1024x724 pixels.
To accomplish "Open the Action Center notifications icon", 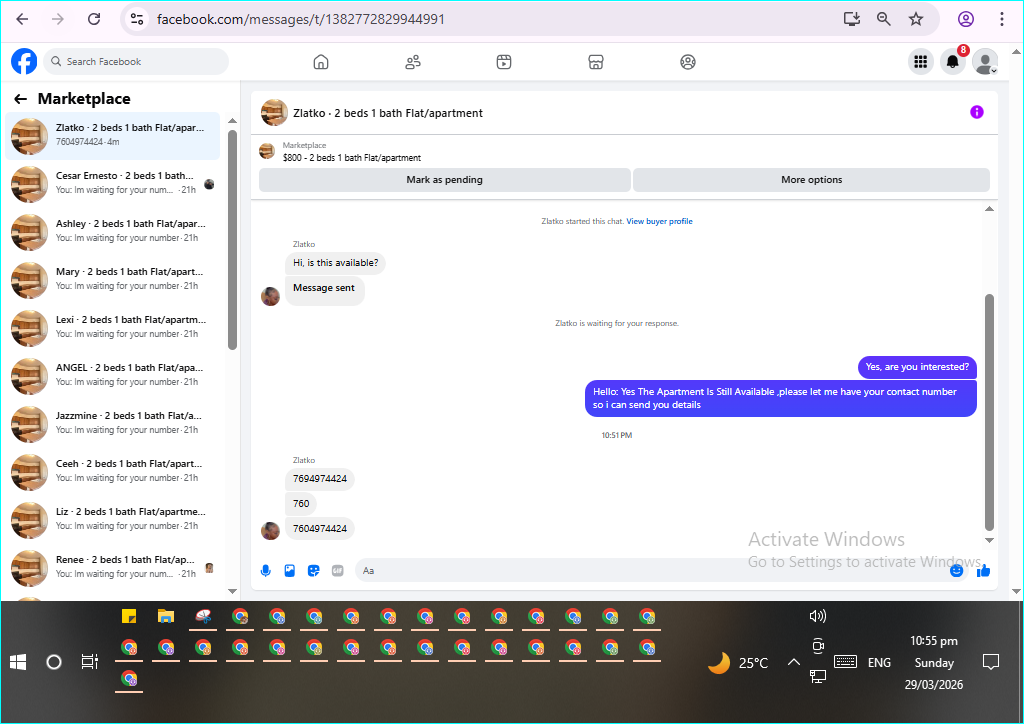I will [991, 663].
